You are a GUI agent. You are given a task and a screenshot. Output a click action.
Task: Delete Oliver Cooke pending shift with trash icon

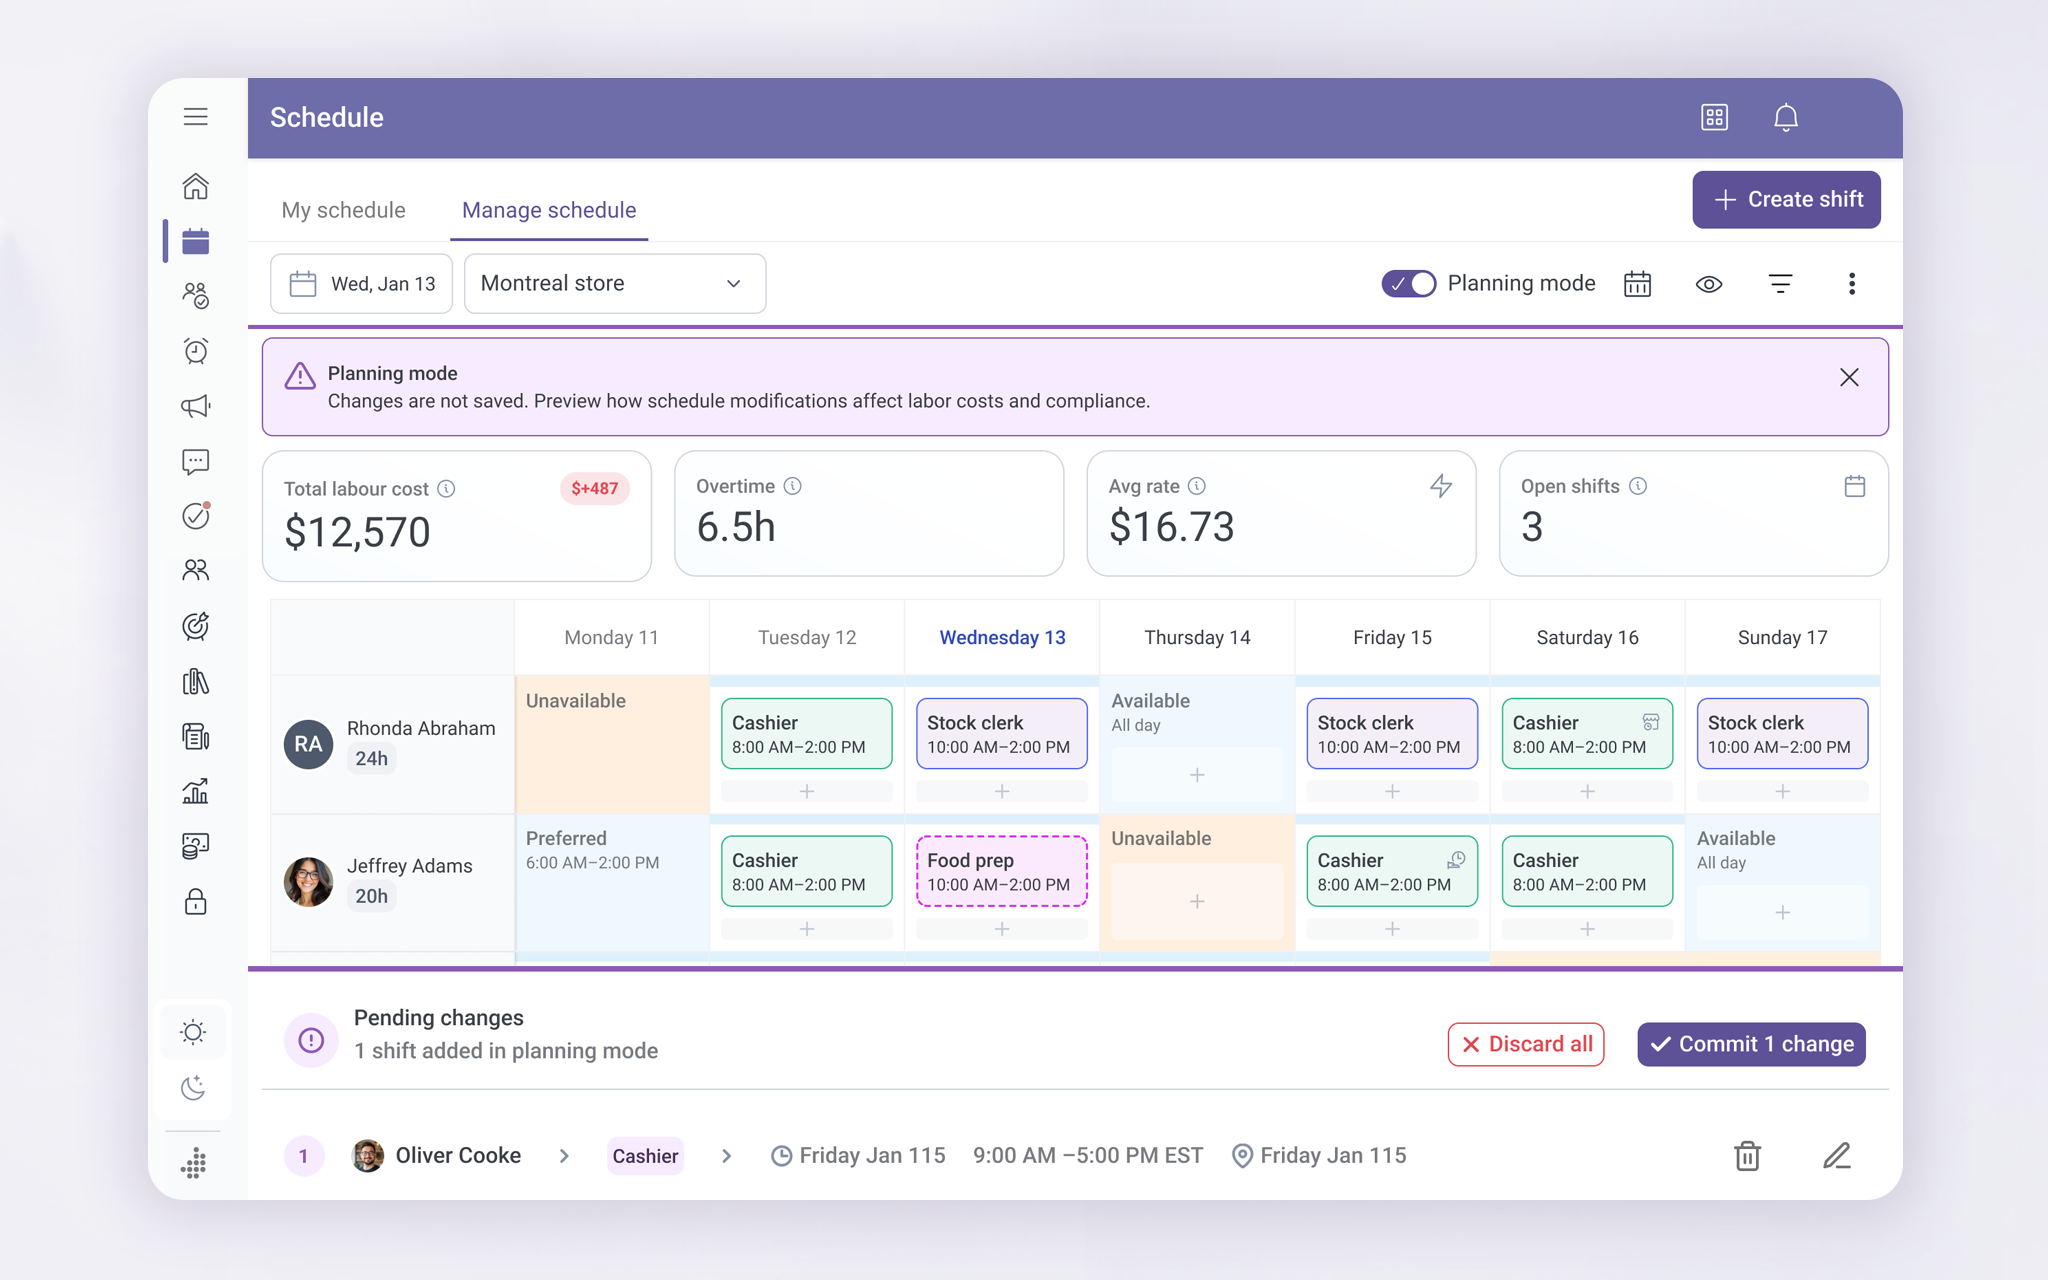click(x=1747, y=1156)
